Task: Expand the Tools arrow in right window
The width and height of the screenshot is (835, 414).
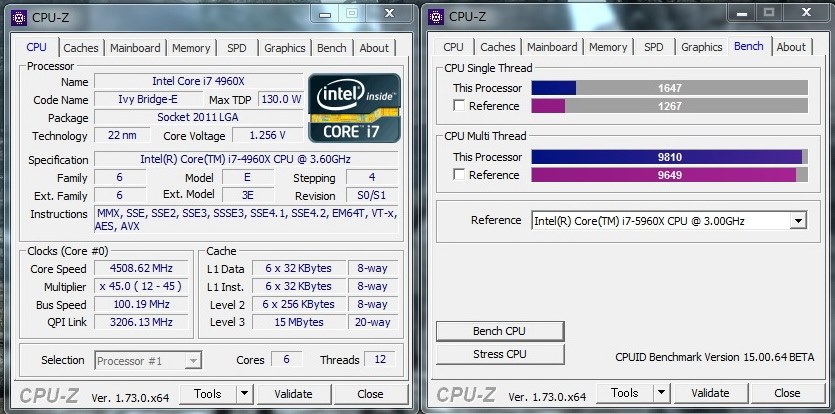Action: coord(661,393)
